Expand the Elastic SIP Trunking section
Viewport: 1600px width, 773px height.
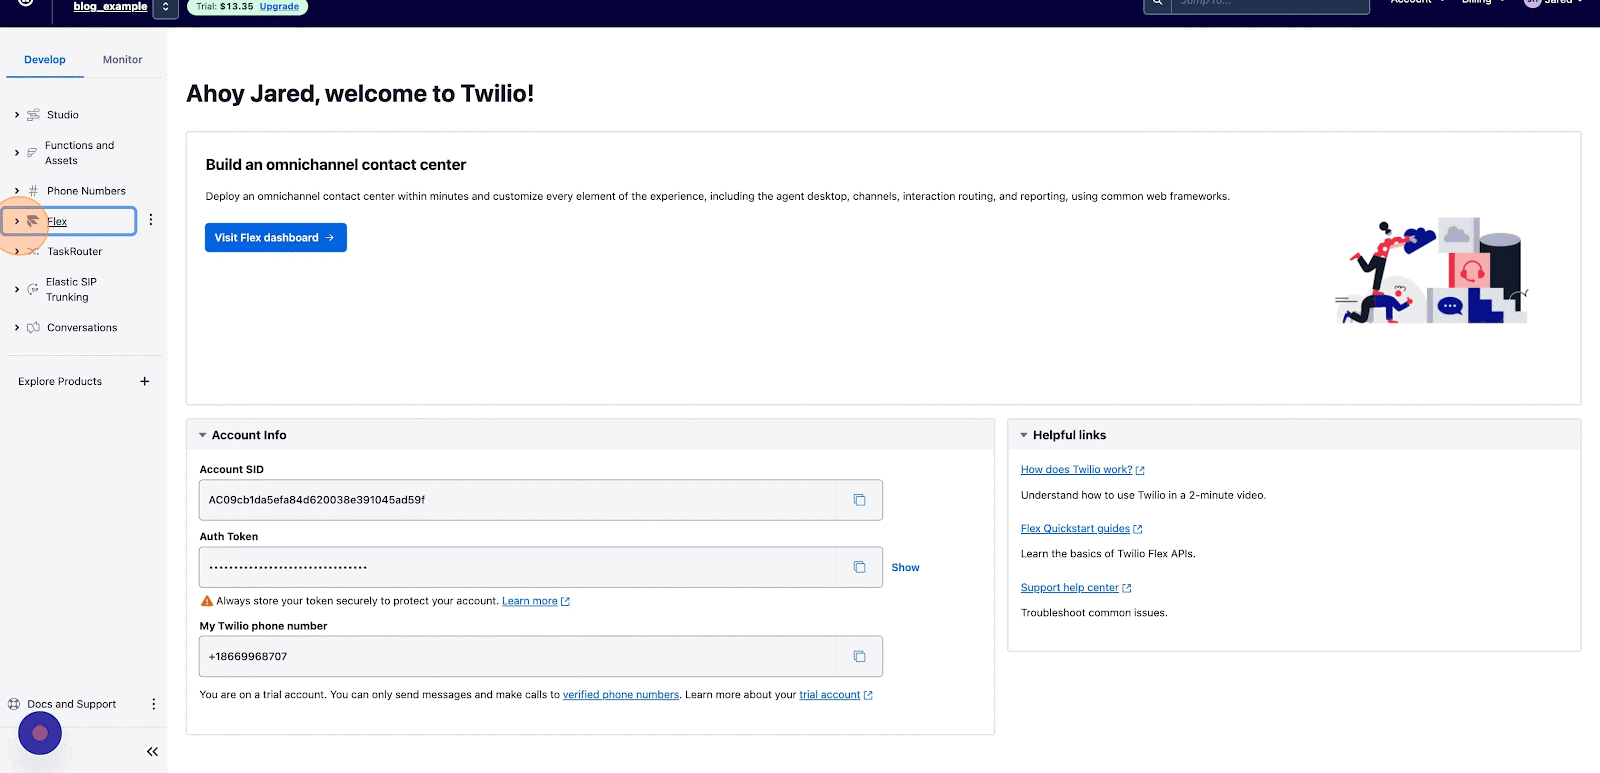point(17,289)
